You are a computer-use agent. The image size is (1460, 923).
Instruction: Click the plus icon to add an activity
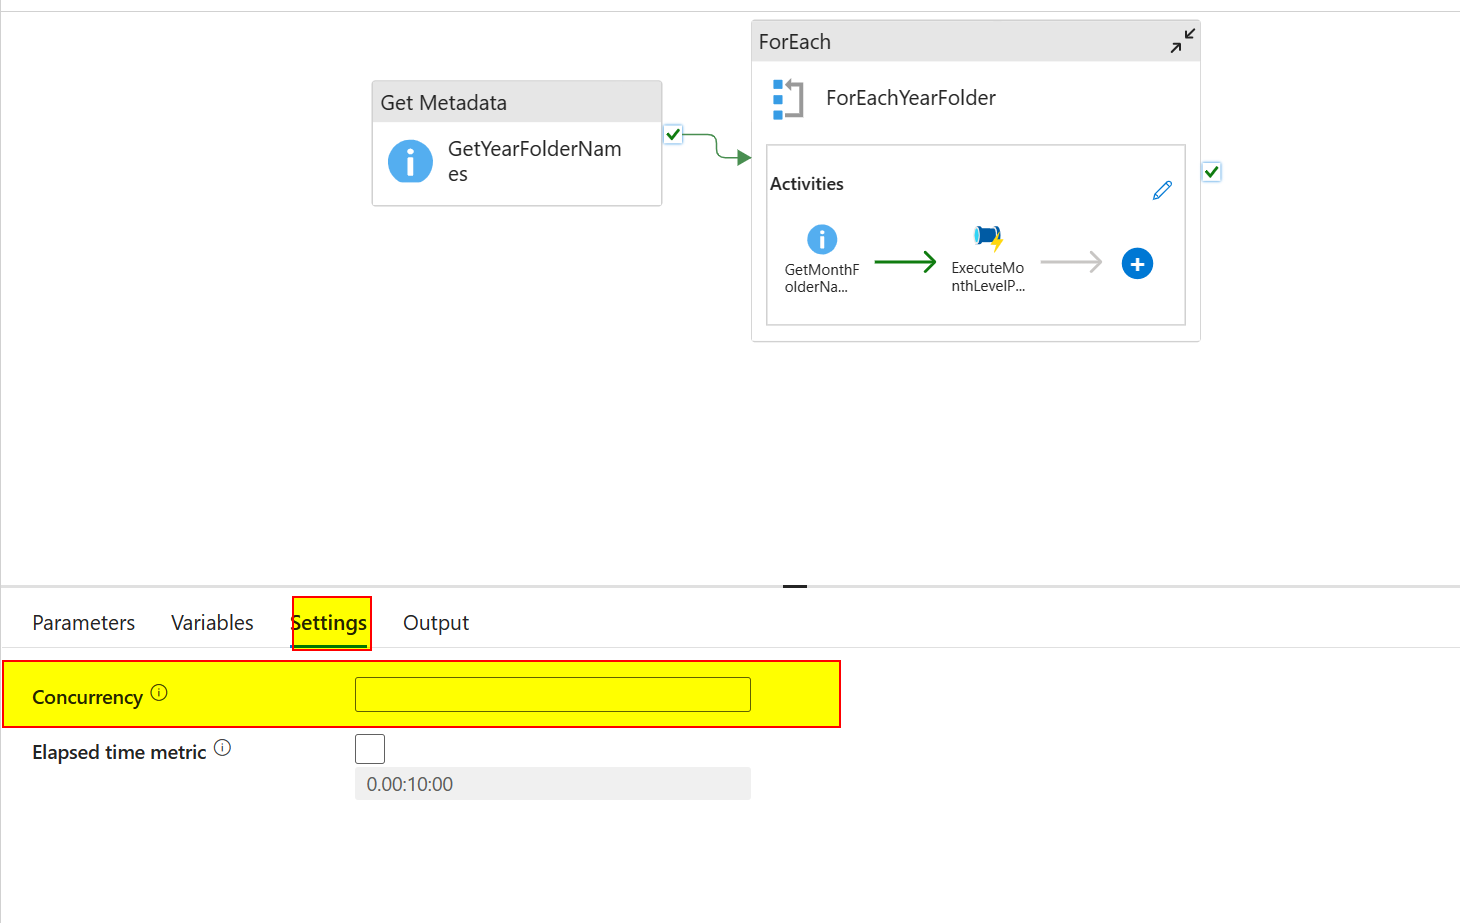click(1137, 263)
